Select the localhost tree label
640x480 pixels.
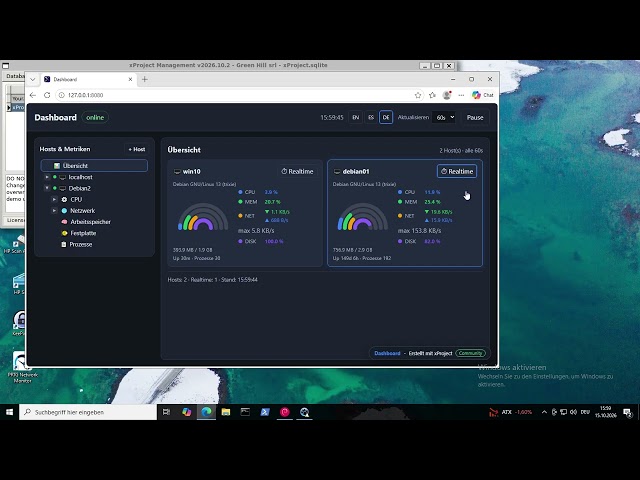click(80, 177)
